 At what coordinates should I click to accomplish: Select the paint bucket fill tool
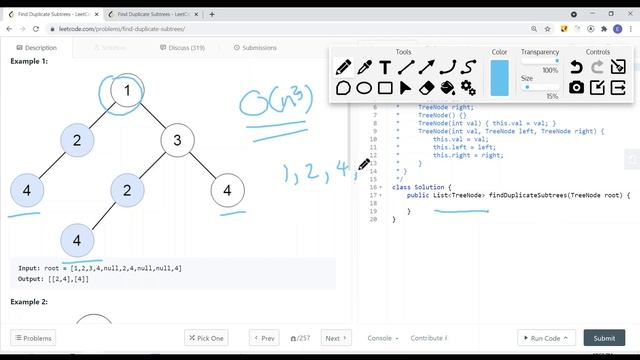(x=448, y=88)
